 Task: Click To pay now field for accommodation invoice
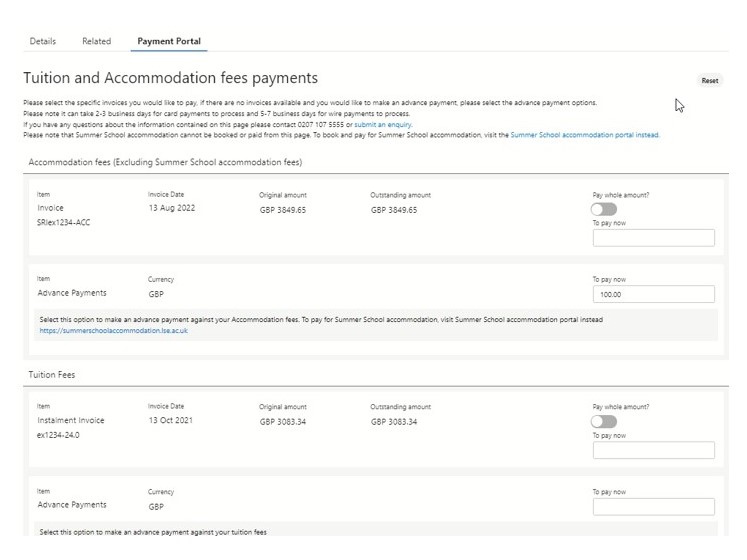[653, 238]
